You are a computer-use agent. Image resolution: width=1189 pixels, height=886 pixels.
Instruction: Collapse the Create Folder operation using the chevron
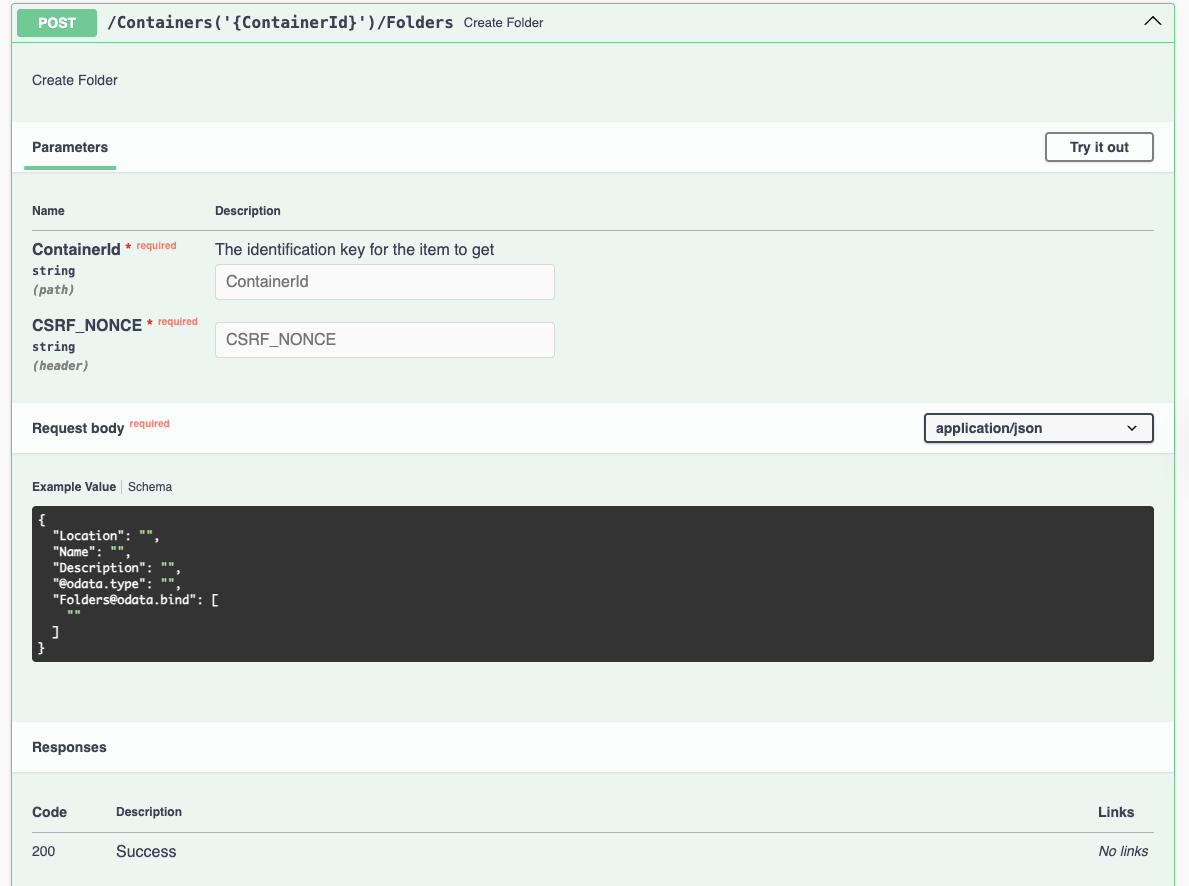pos(1152,22)
